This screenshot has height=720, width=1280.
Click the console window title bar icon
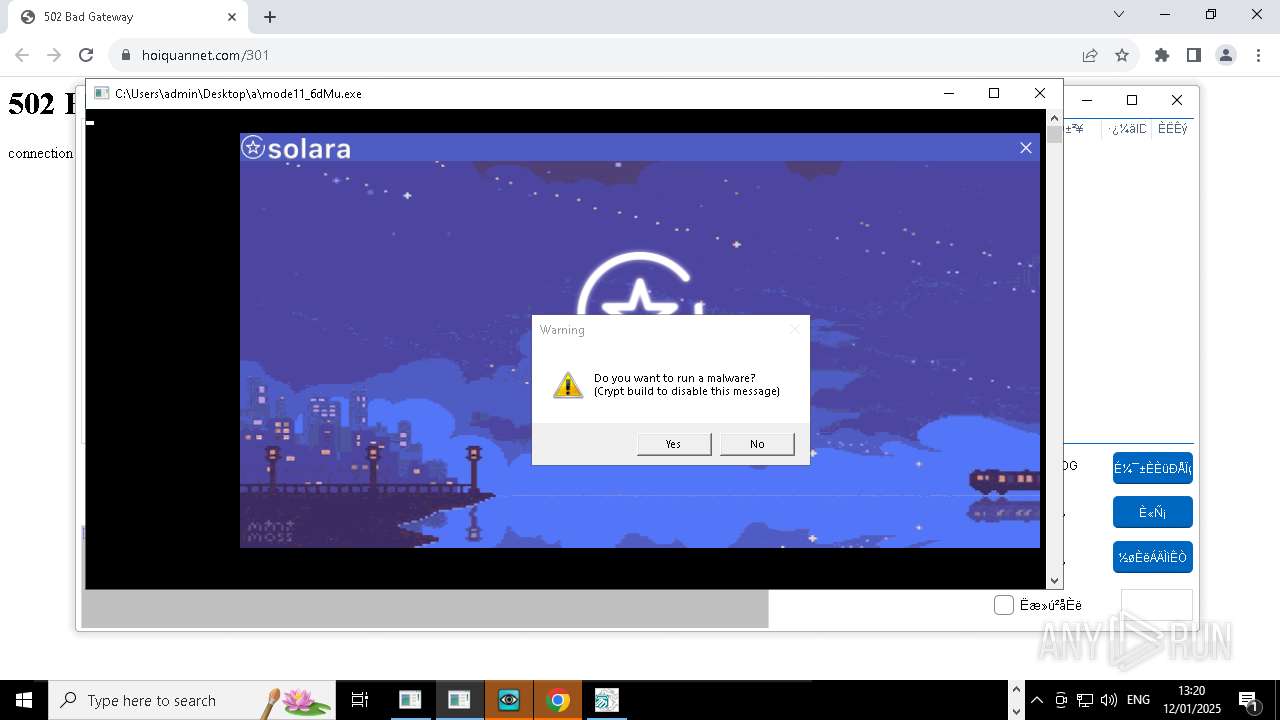pos(101,93)
